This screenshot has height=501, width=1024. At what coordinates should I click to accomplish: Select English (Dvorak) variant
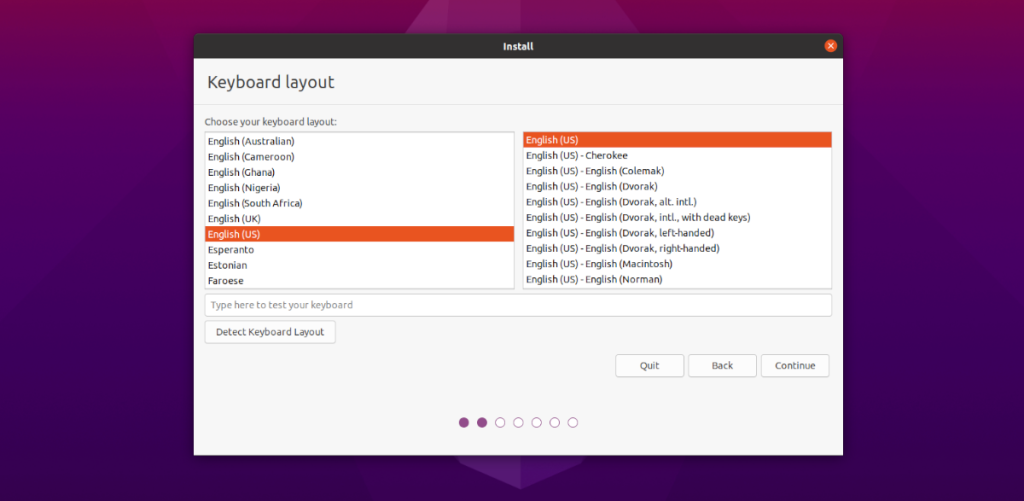(677, 186)
